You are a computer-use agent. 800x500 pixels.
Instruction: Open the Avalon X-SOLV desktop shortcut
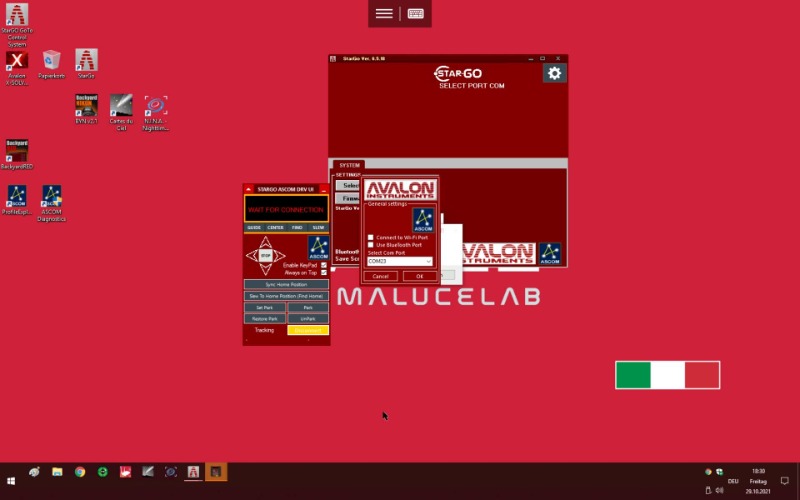point(17,68)
